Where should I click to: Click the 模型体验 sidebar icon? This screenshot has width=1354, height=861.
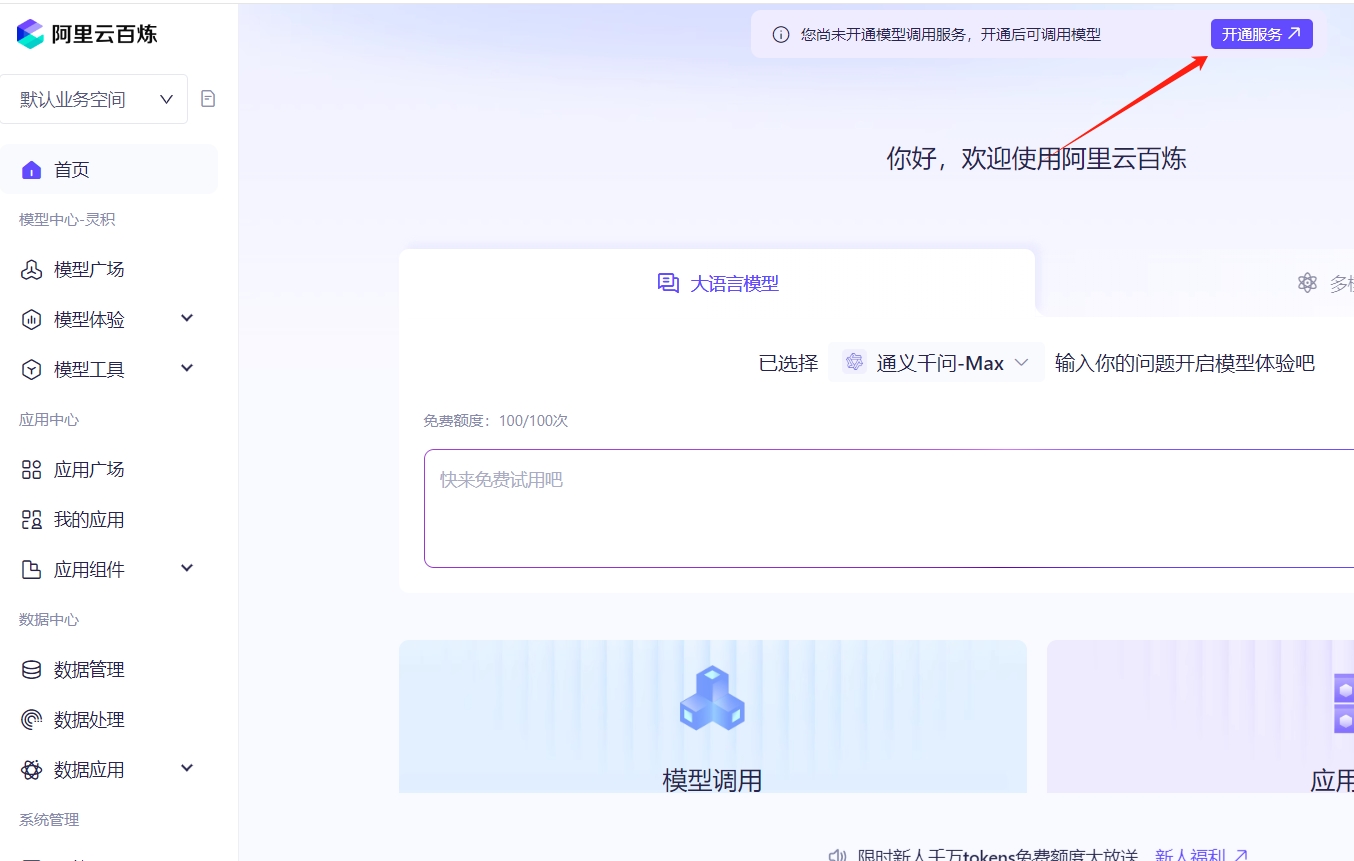[32, 320]
